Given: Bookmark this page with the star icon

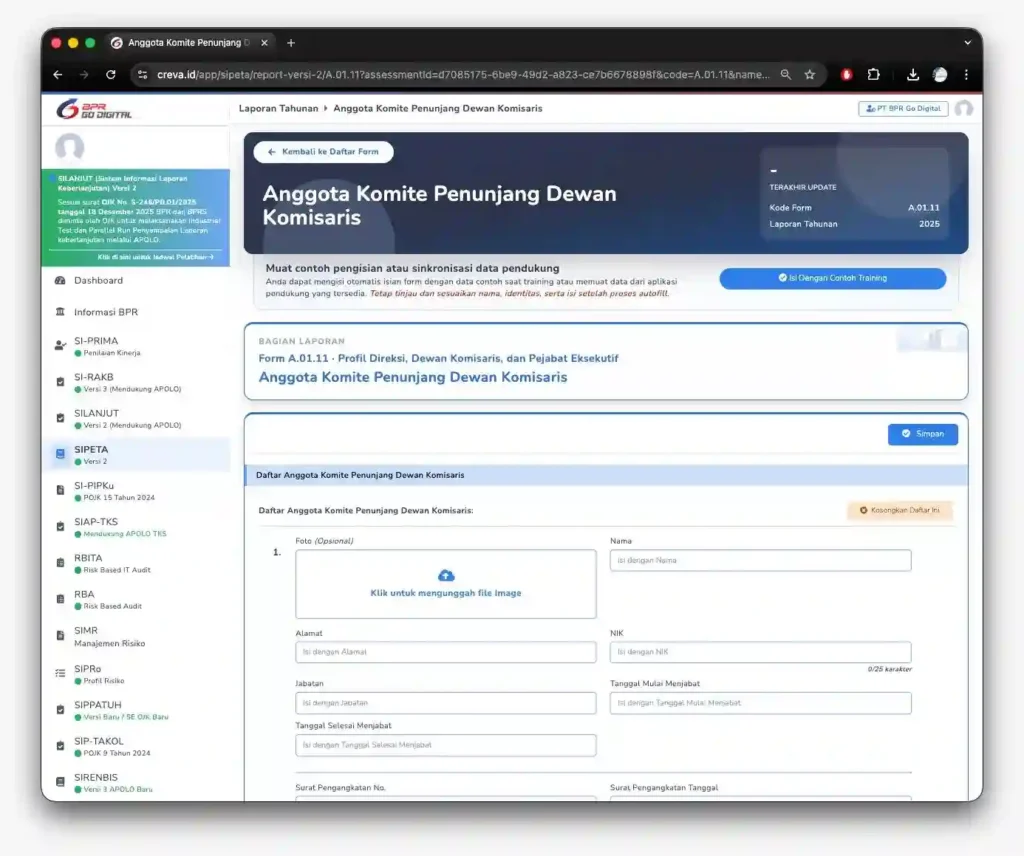Looking at the screenshot, I should point(810,75).
